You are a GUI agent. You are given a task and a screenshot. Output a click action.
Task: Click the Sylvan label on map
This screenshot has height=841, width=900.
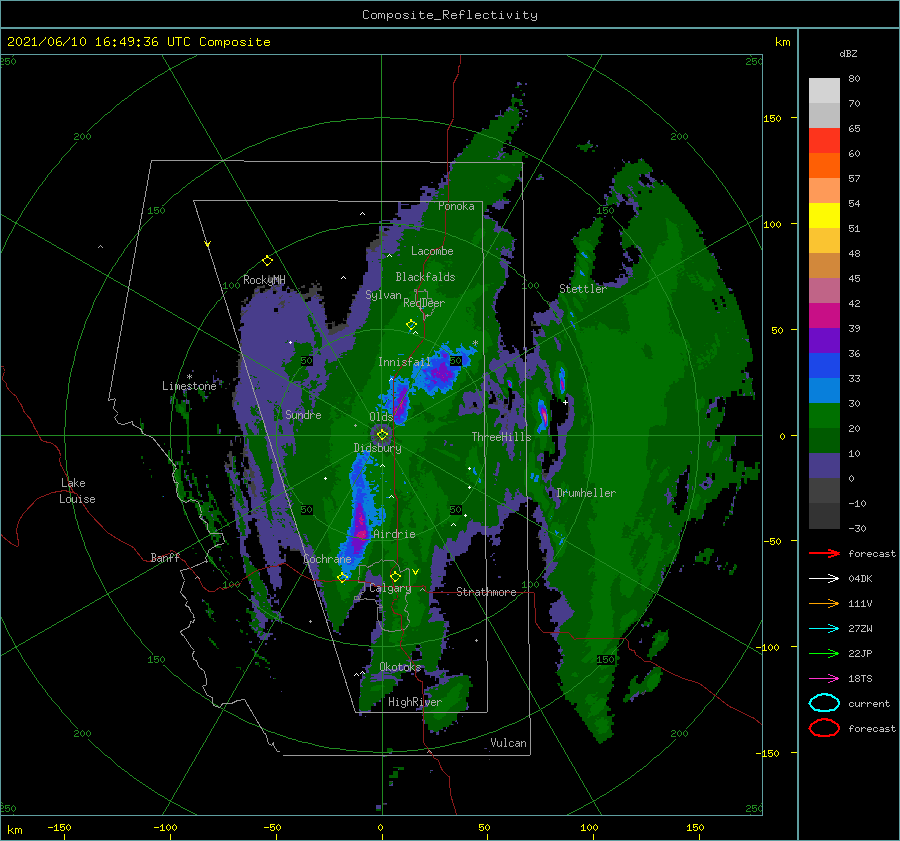[x=383, y=295]
